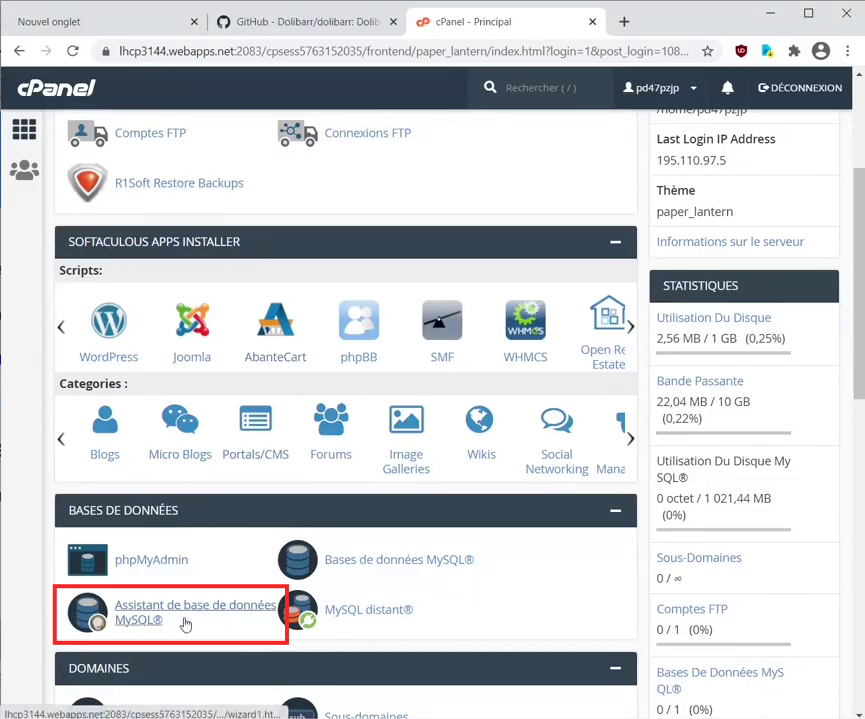865x719 pixels.
Task: Click the notifications bell icon
Action: coord(728,88)
